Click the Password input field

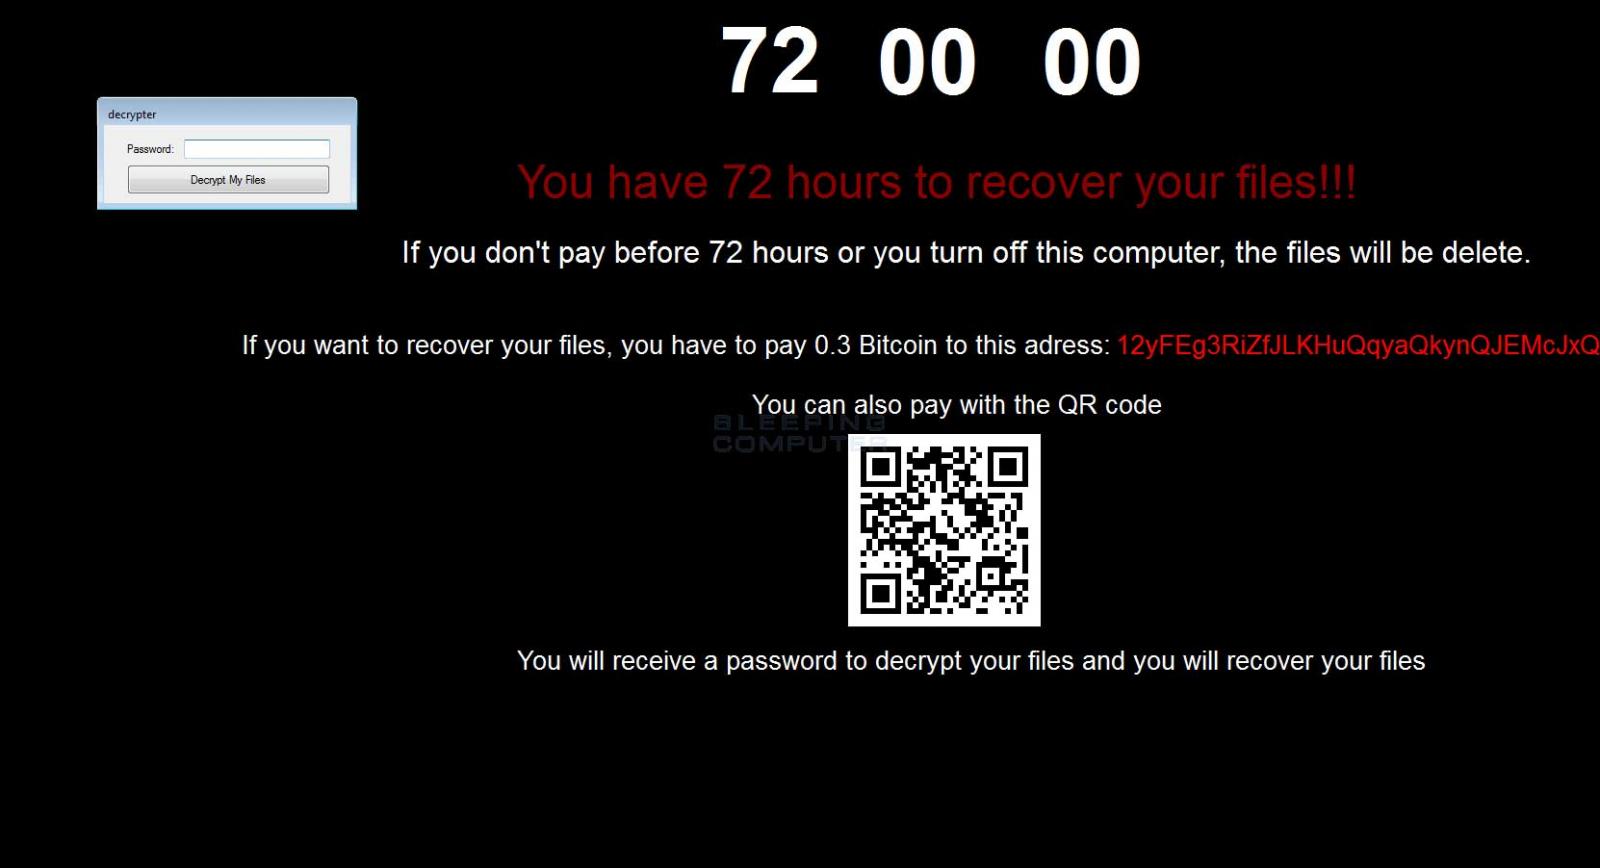[x=257, y=149]
